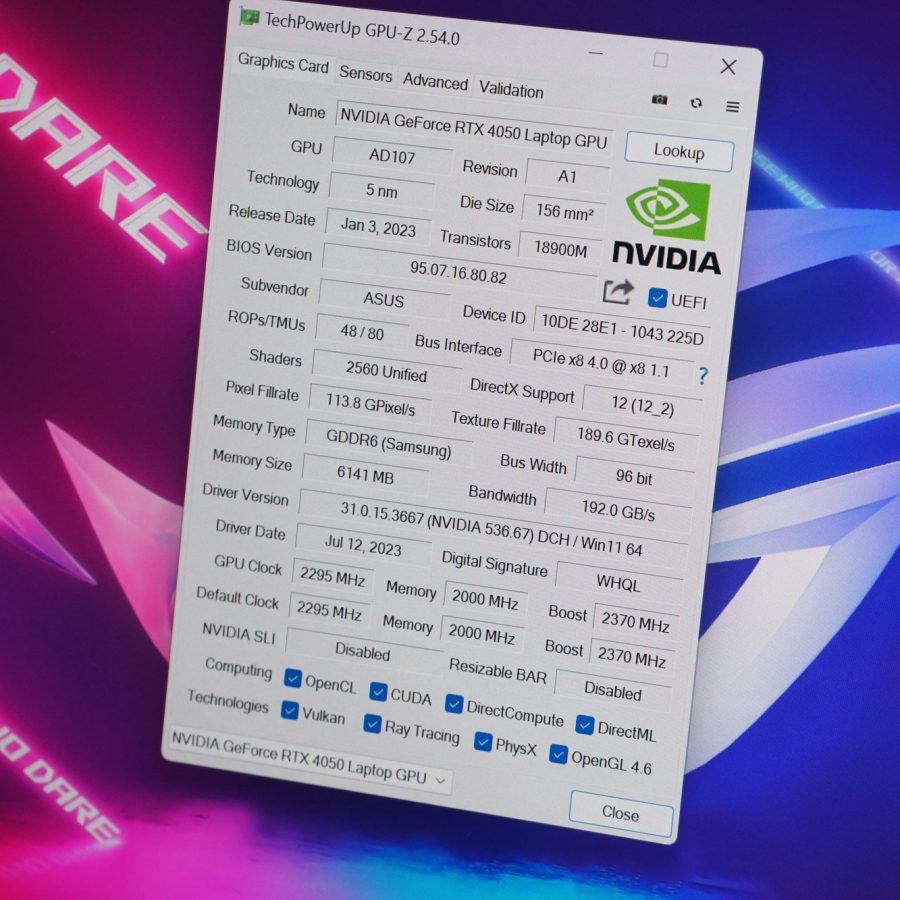The width and height of the screenshot is (900, 900).
Task: Click the Lookup button
Action: point(679,152)
